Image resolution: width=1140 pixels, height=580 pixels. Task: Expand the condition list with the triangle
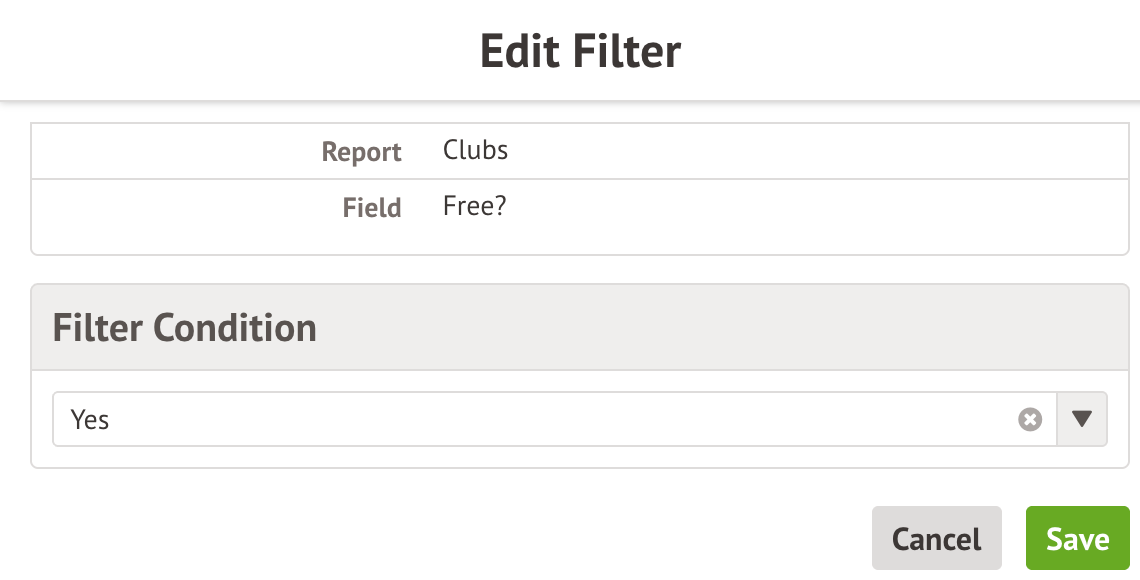click(1082, 419)
